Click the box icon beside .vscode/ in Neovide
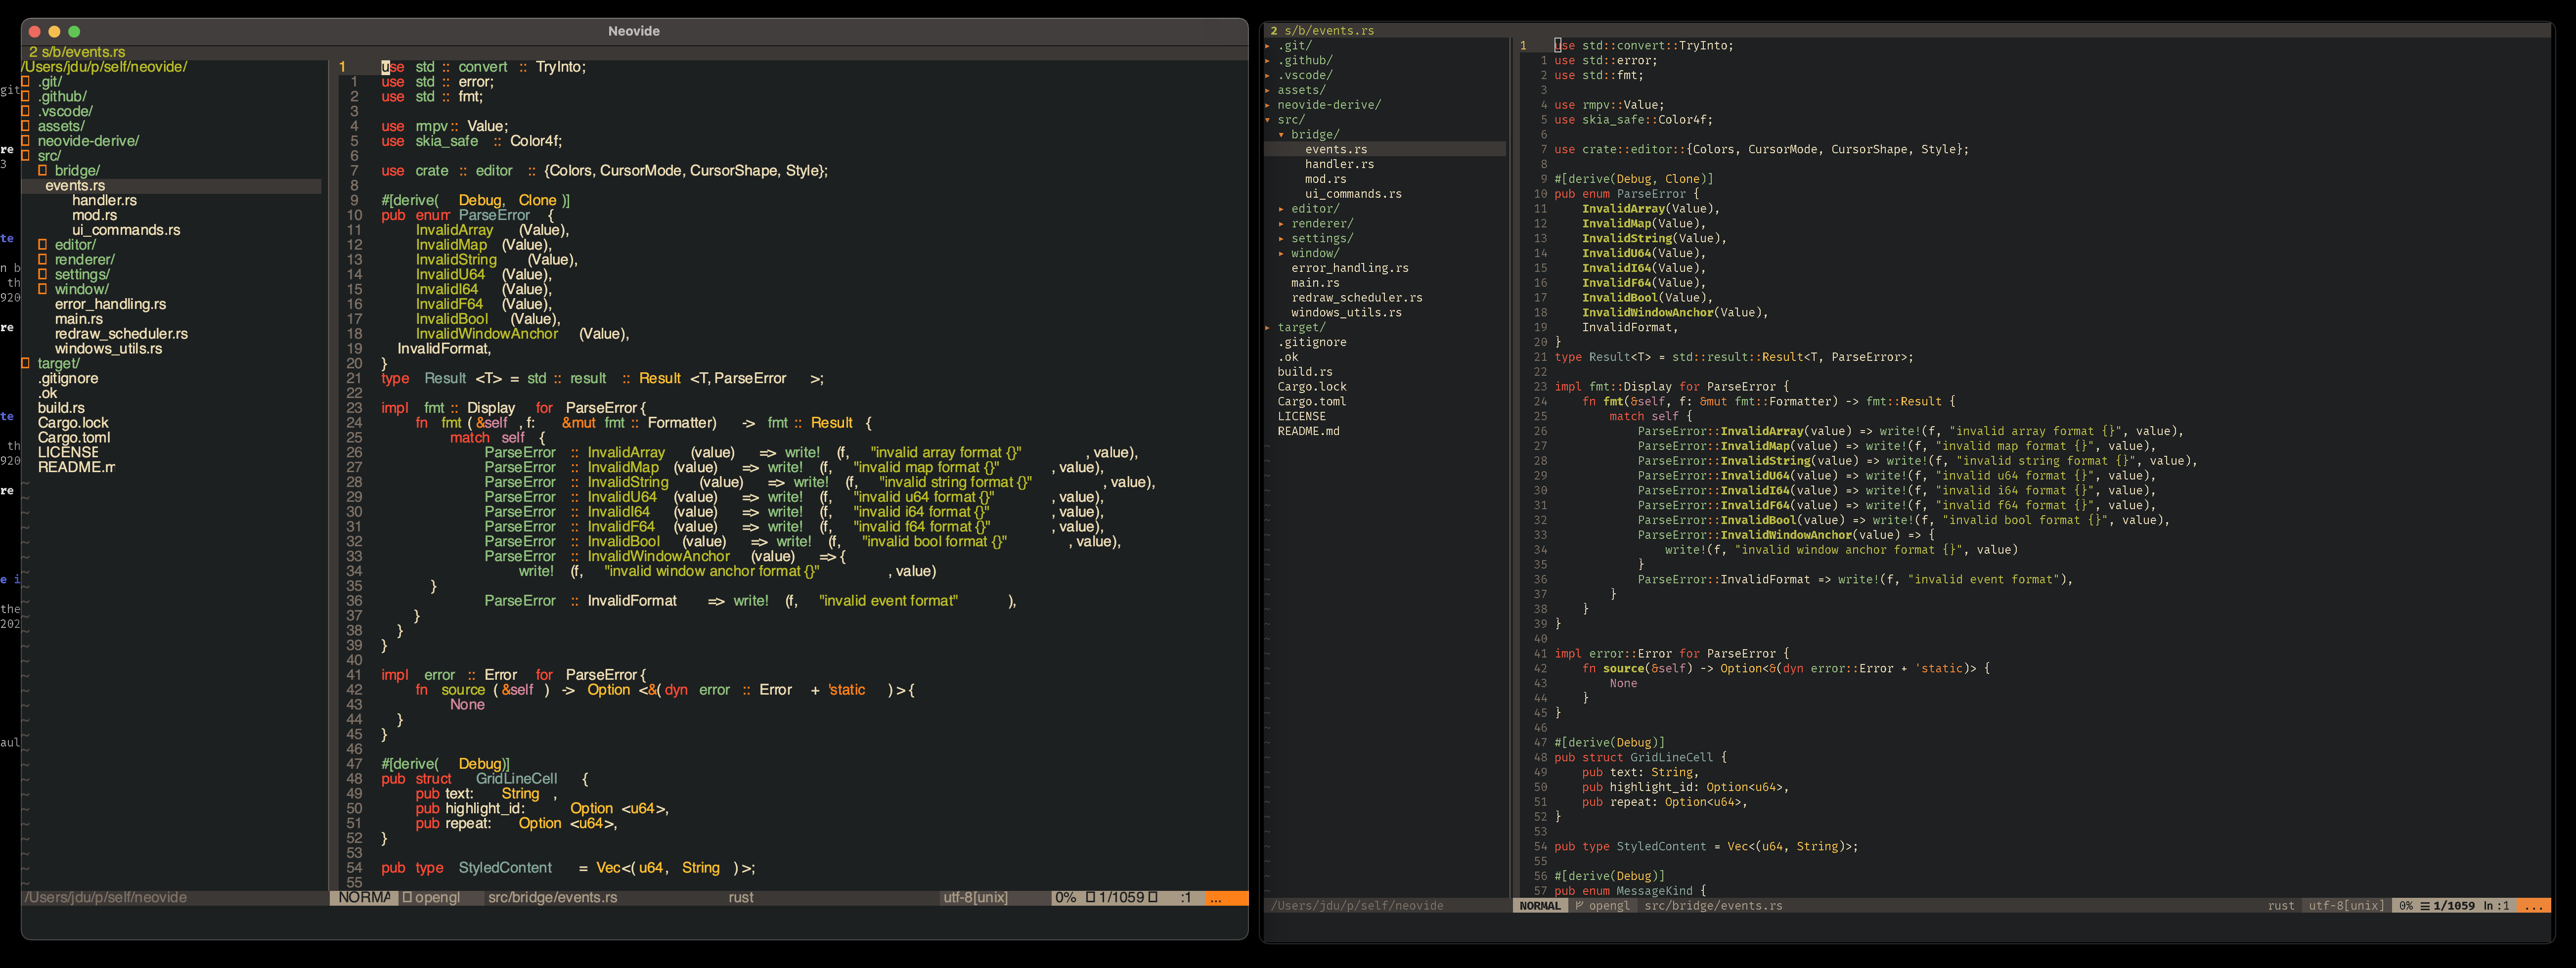The width and height of the screenshot is (2576, 968). pyautogui.click(x=26, y=111)
